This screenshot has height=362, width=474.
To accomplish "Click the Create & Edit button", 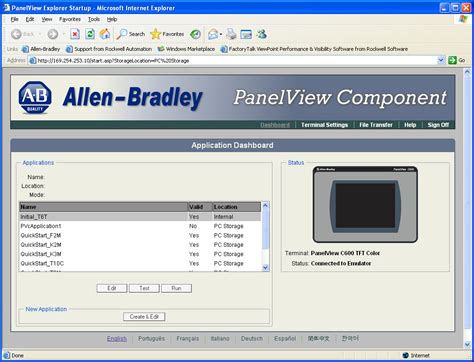I will tap(144, 317).
